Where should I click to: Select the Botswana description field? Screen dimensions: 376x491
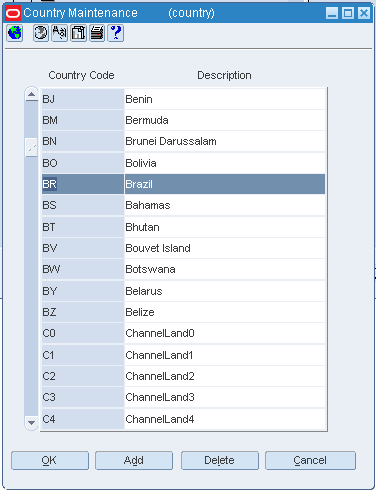point(225,269)
